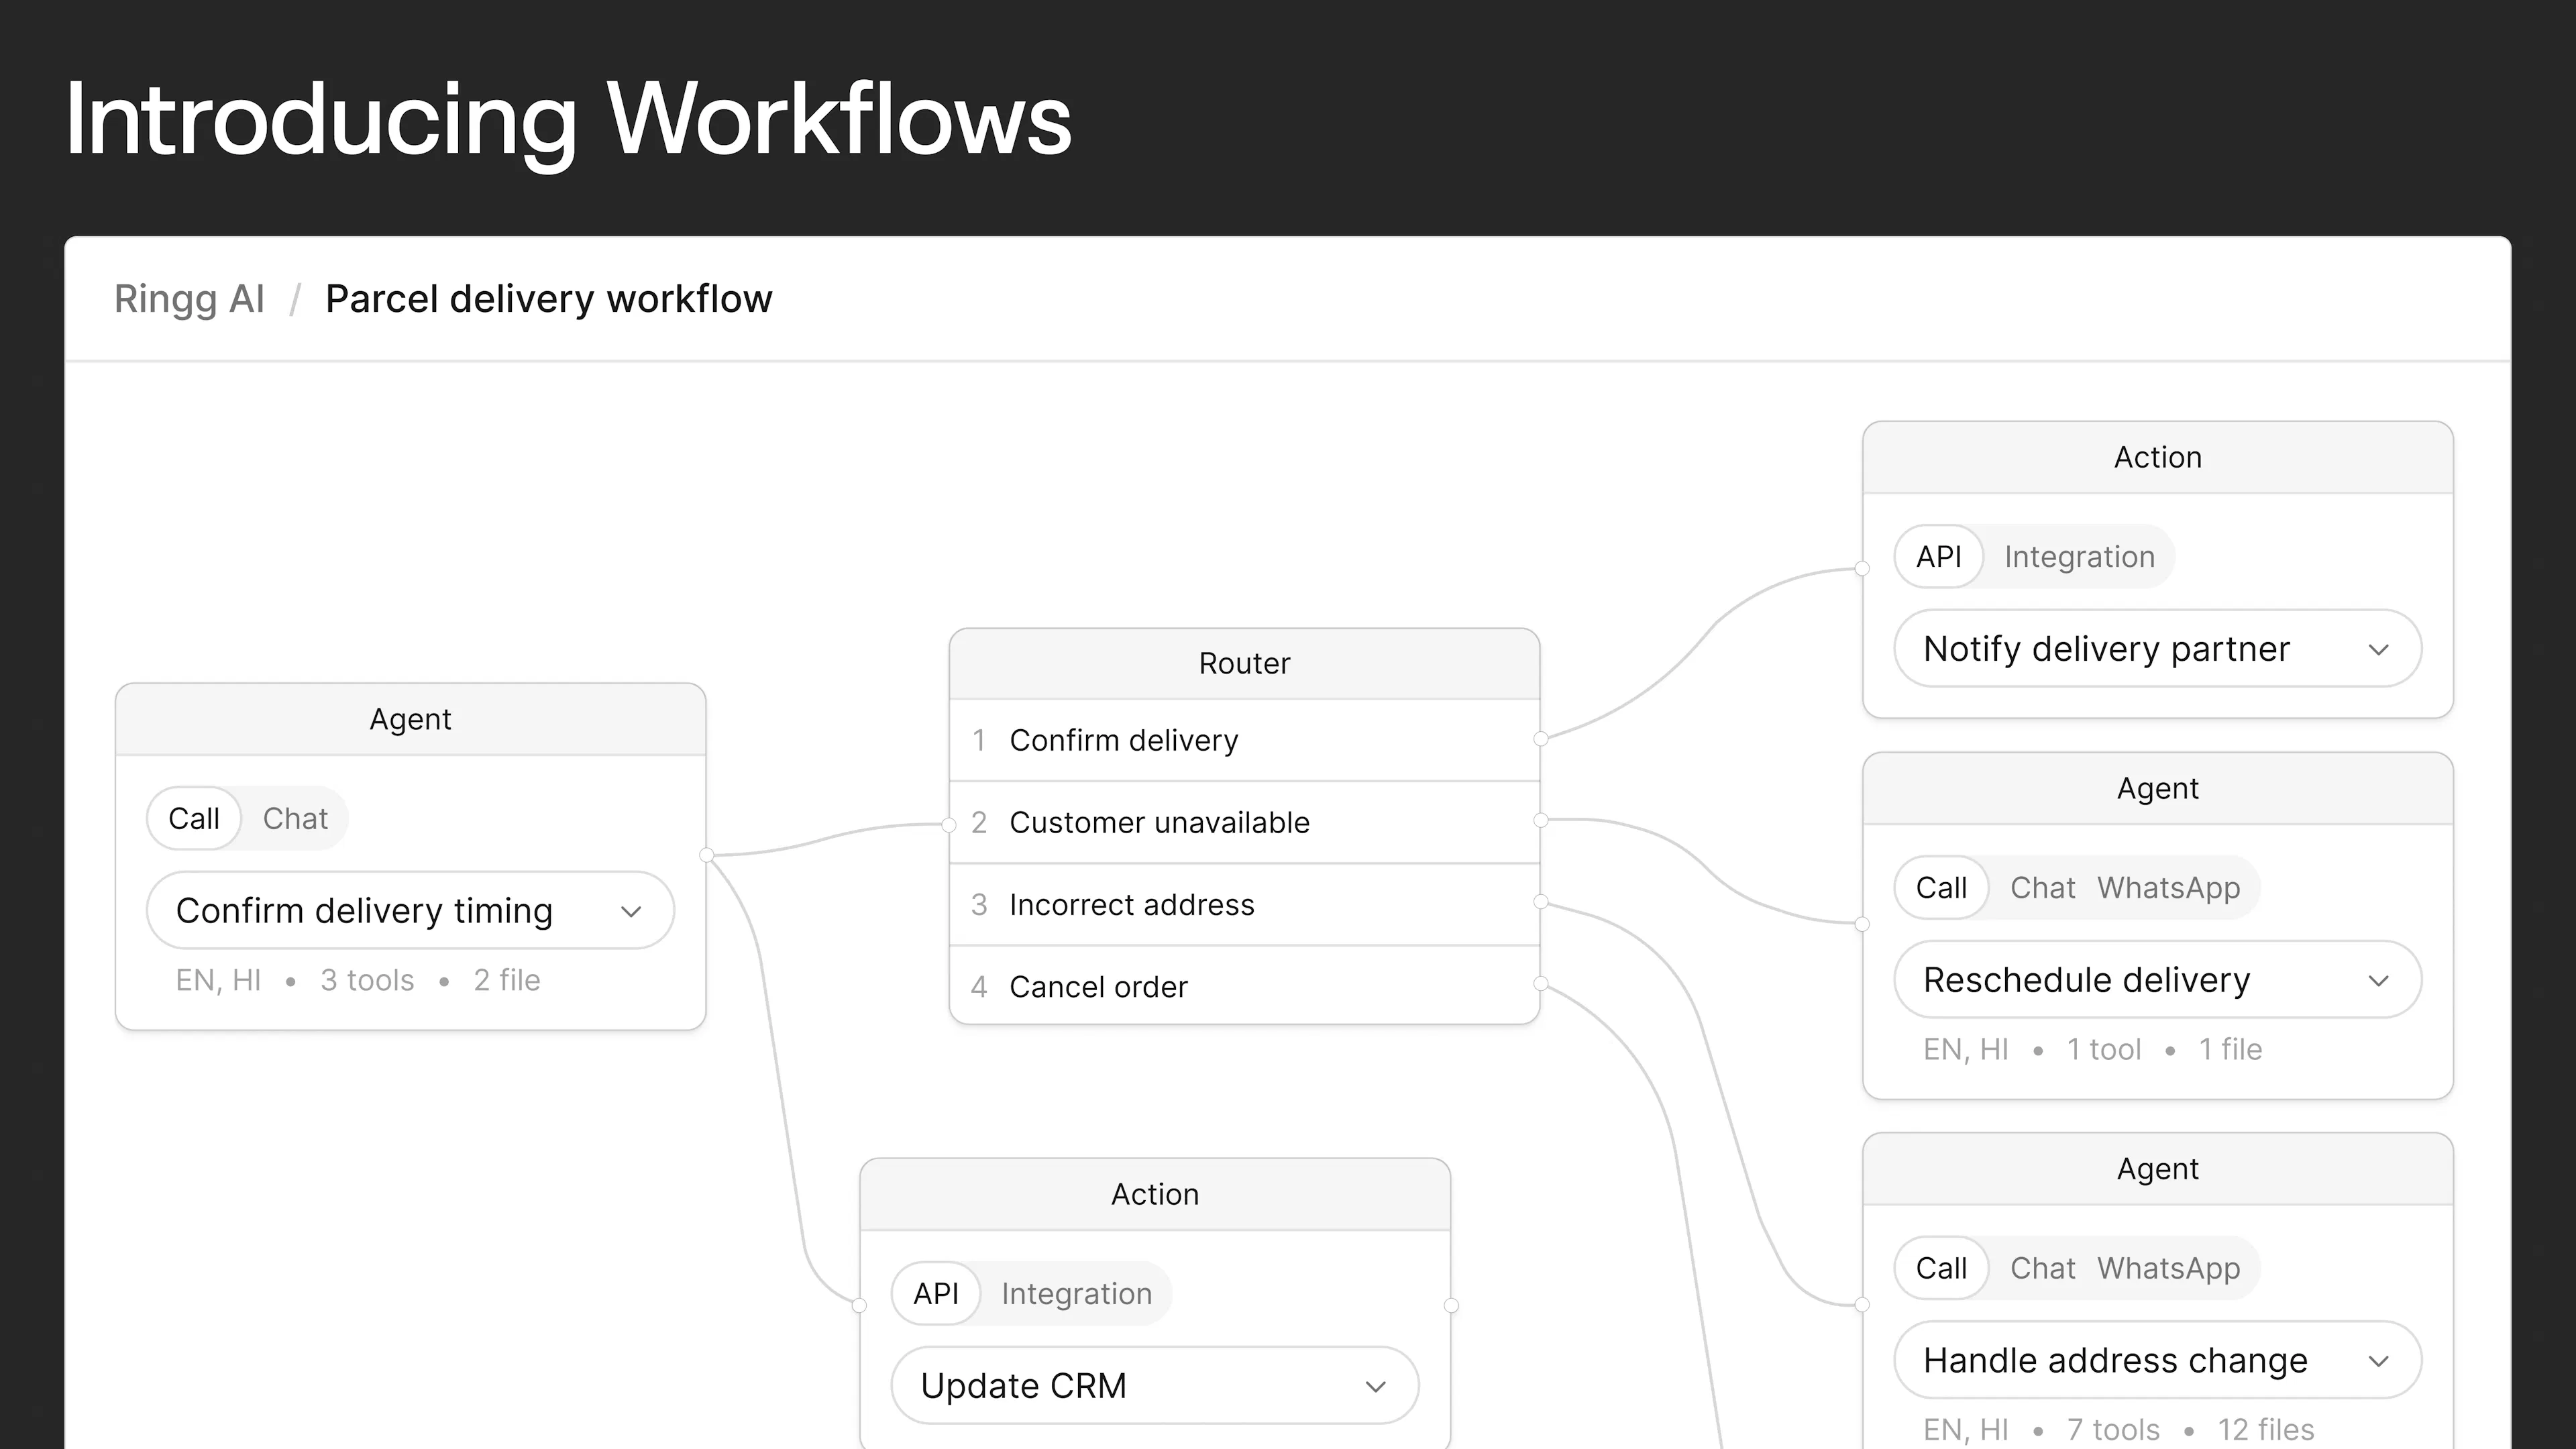Open the Notify delivery partner dropdown chevron
Screen dimensions: 2576x1449
pos(2379,650)
